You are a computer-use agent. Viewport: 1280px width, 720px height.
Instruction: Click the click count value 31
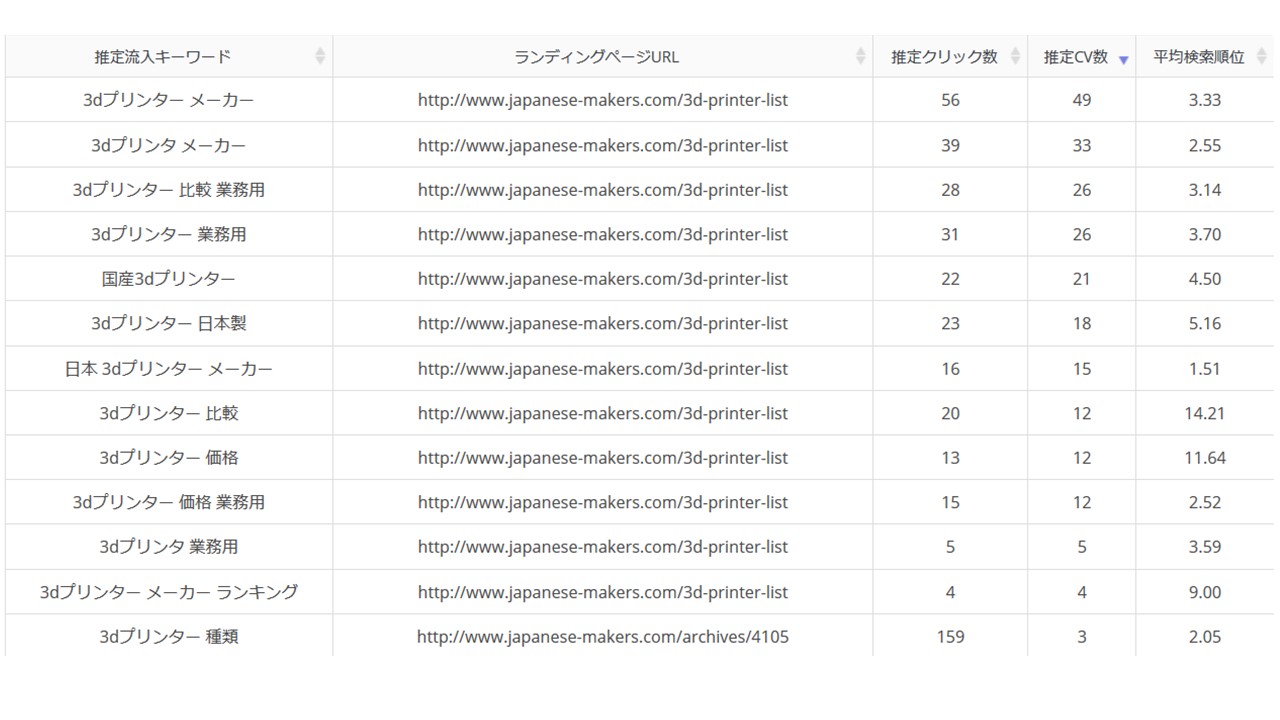[x=950, y=234]
